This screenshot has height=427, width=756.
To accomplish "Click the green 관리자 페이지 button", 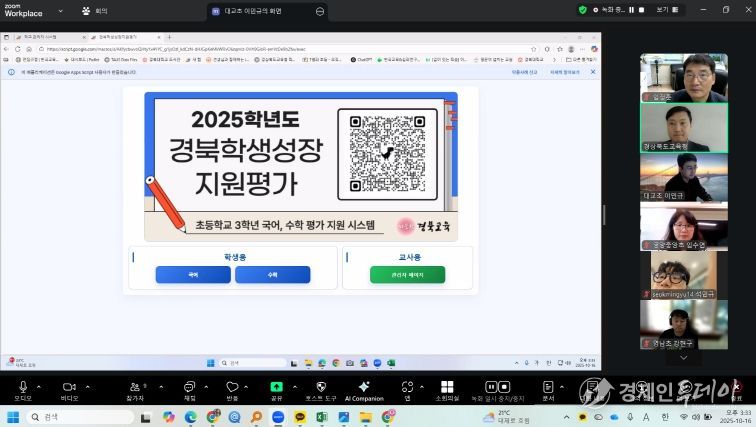I will pyautogui.click(x=393, y=274).
